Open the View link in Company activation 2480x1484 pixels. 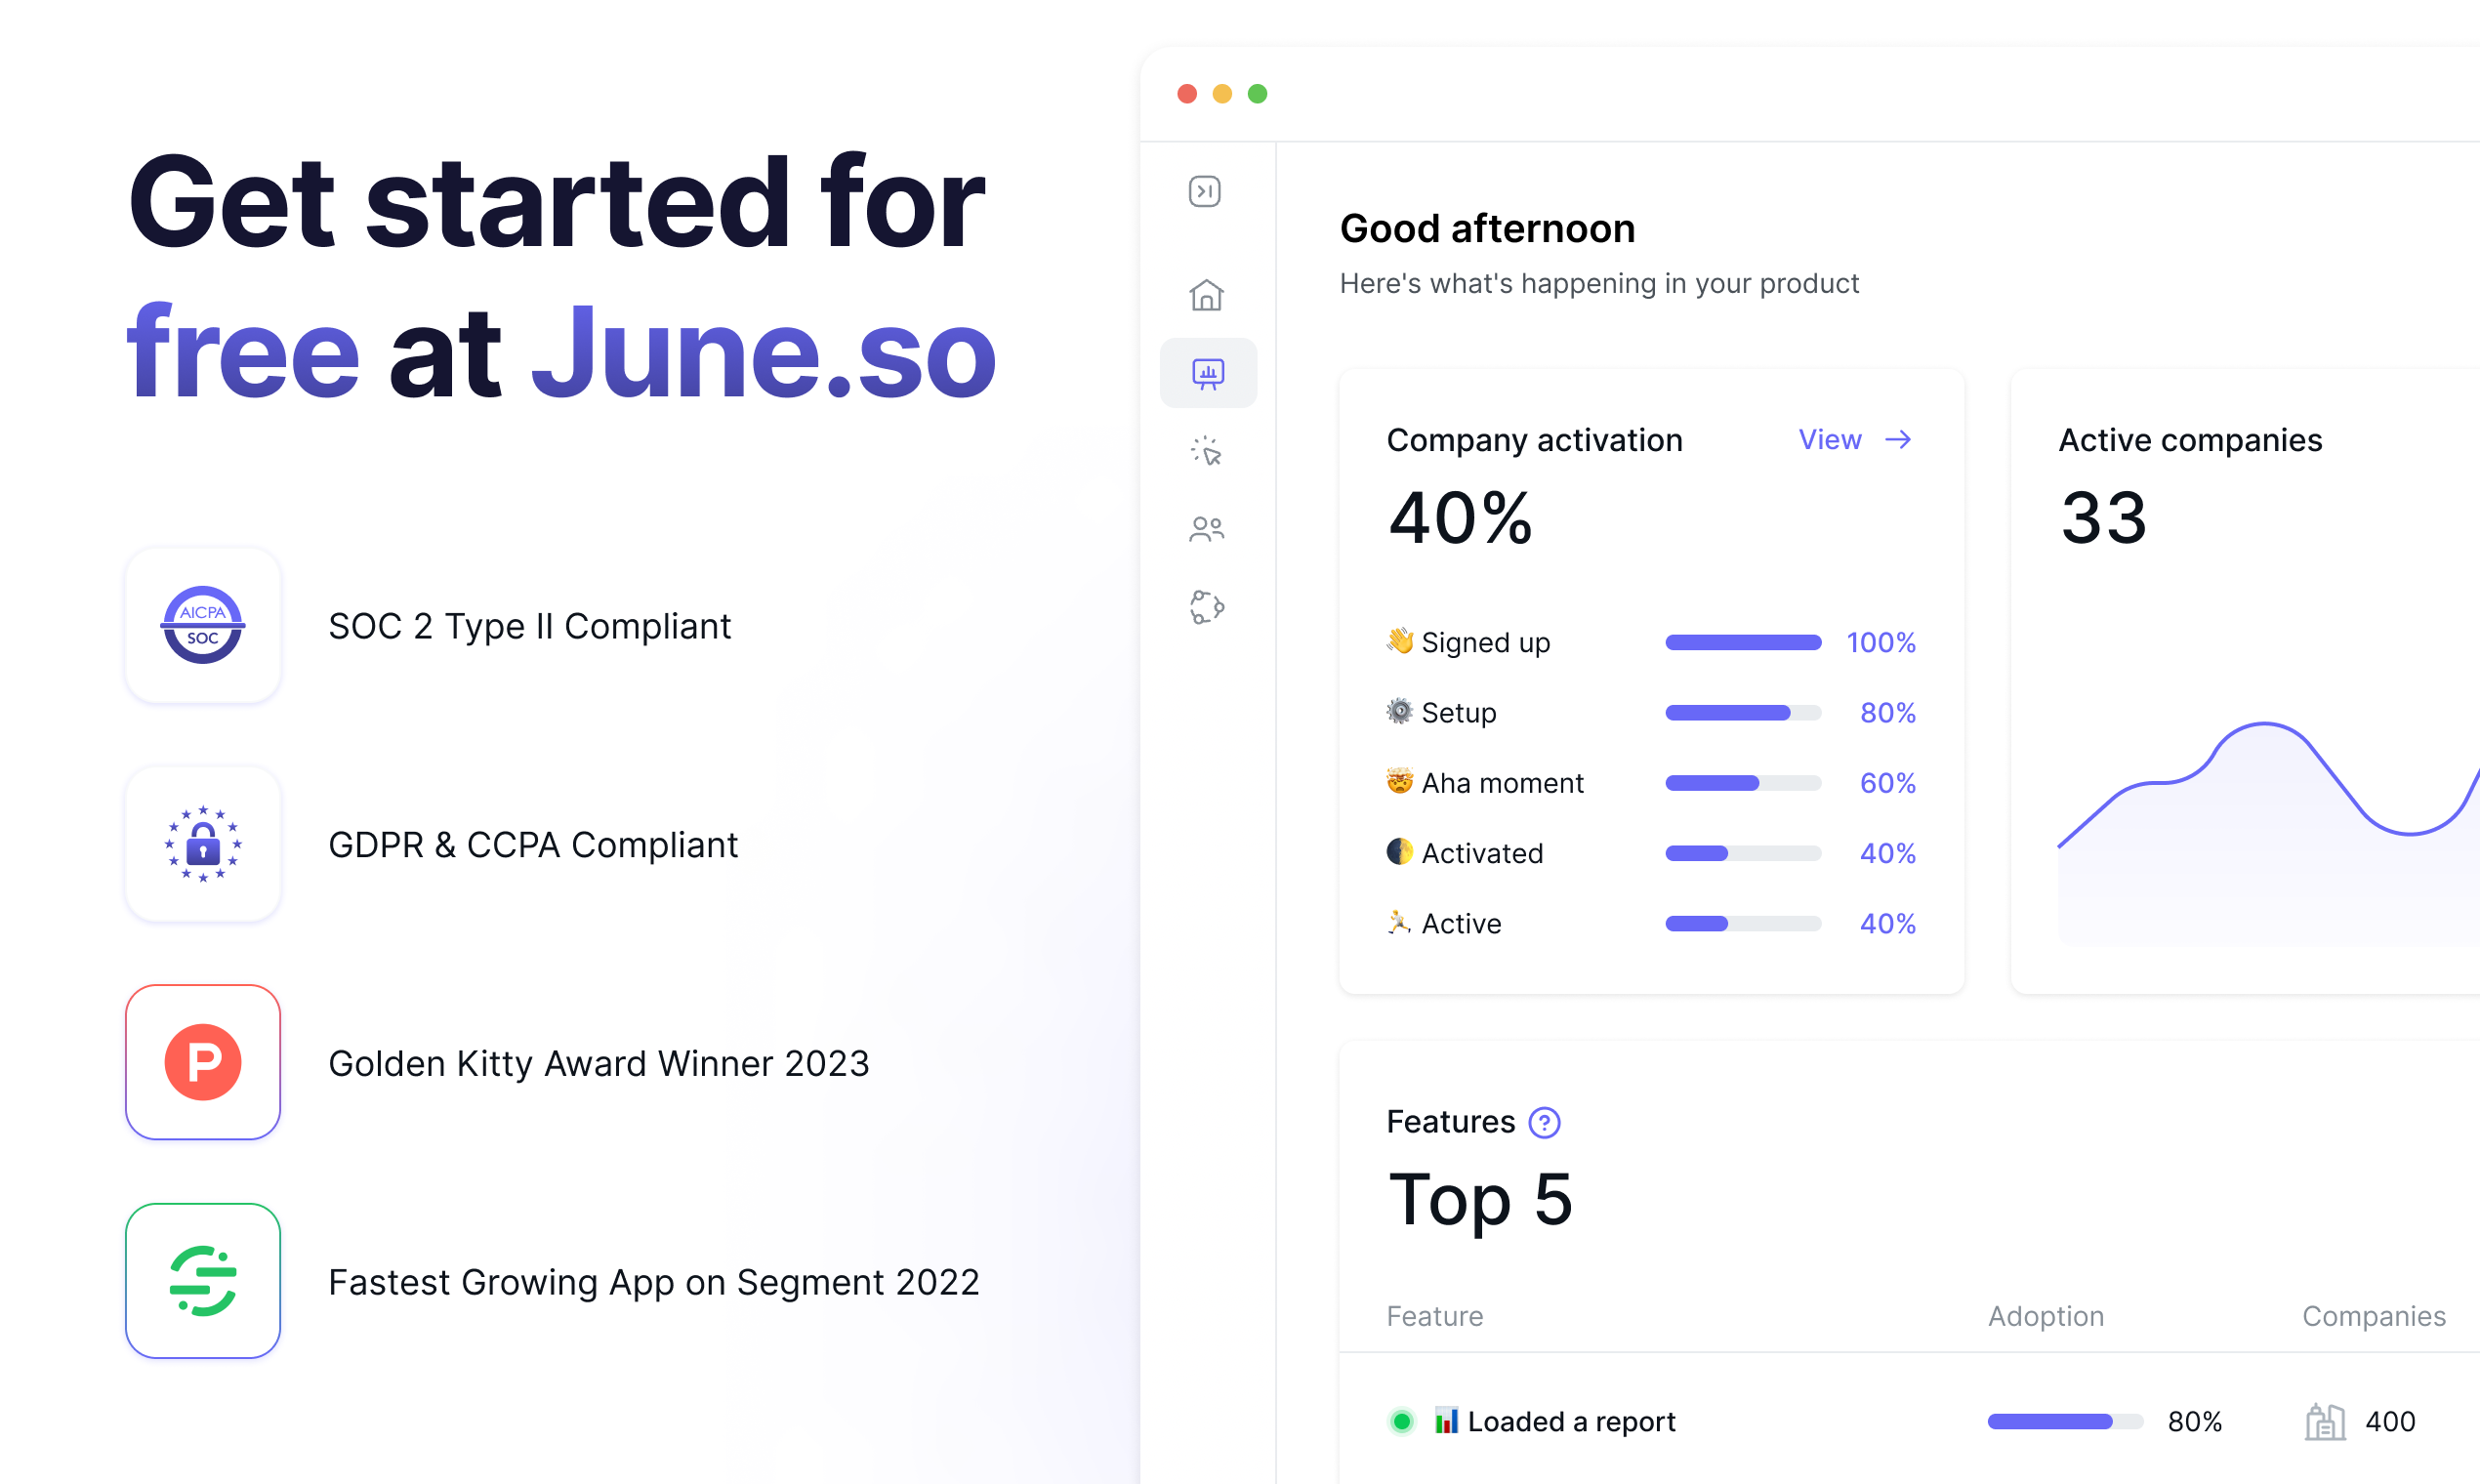[x=1830, y=439]
